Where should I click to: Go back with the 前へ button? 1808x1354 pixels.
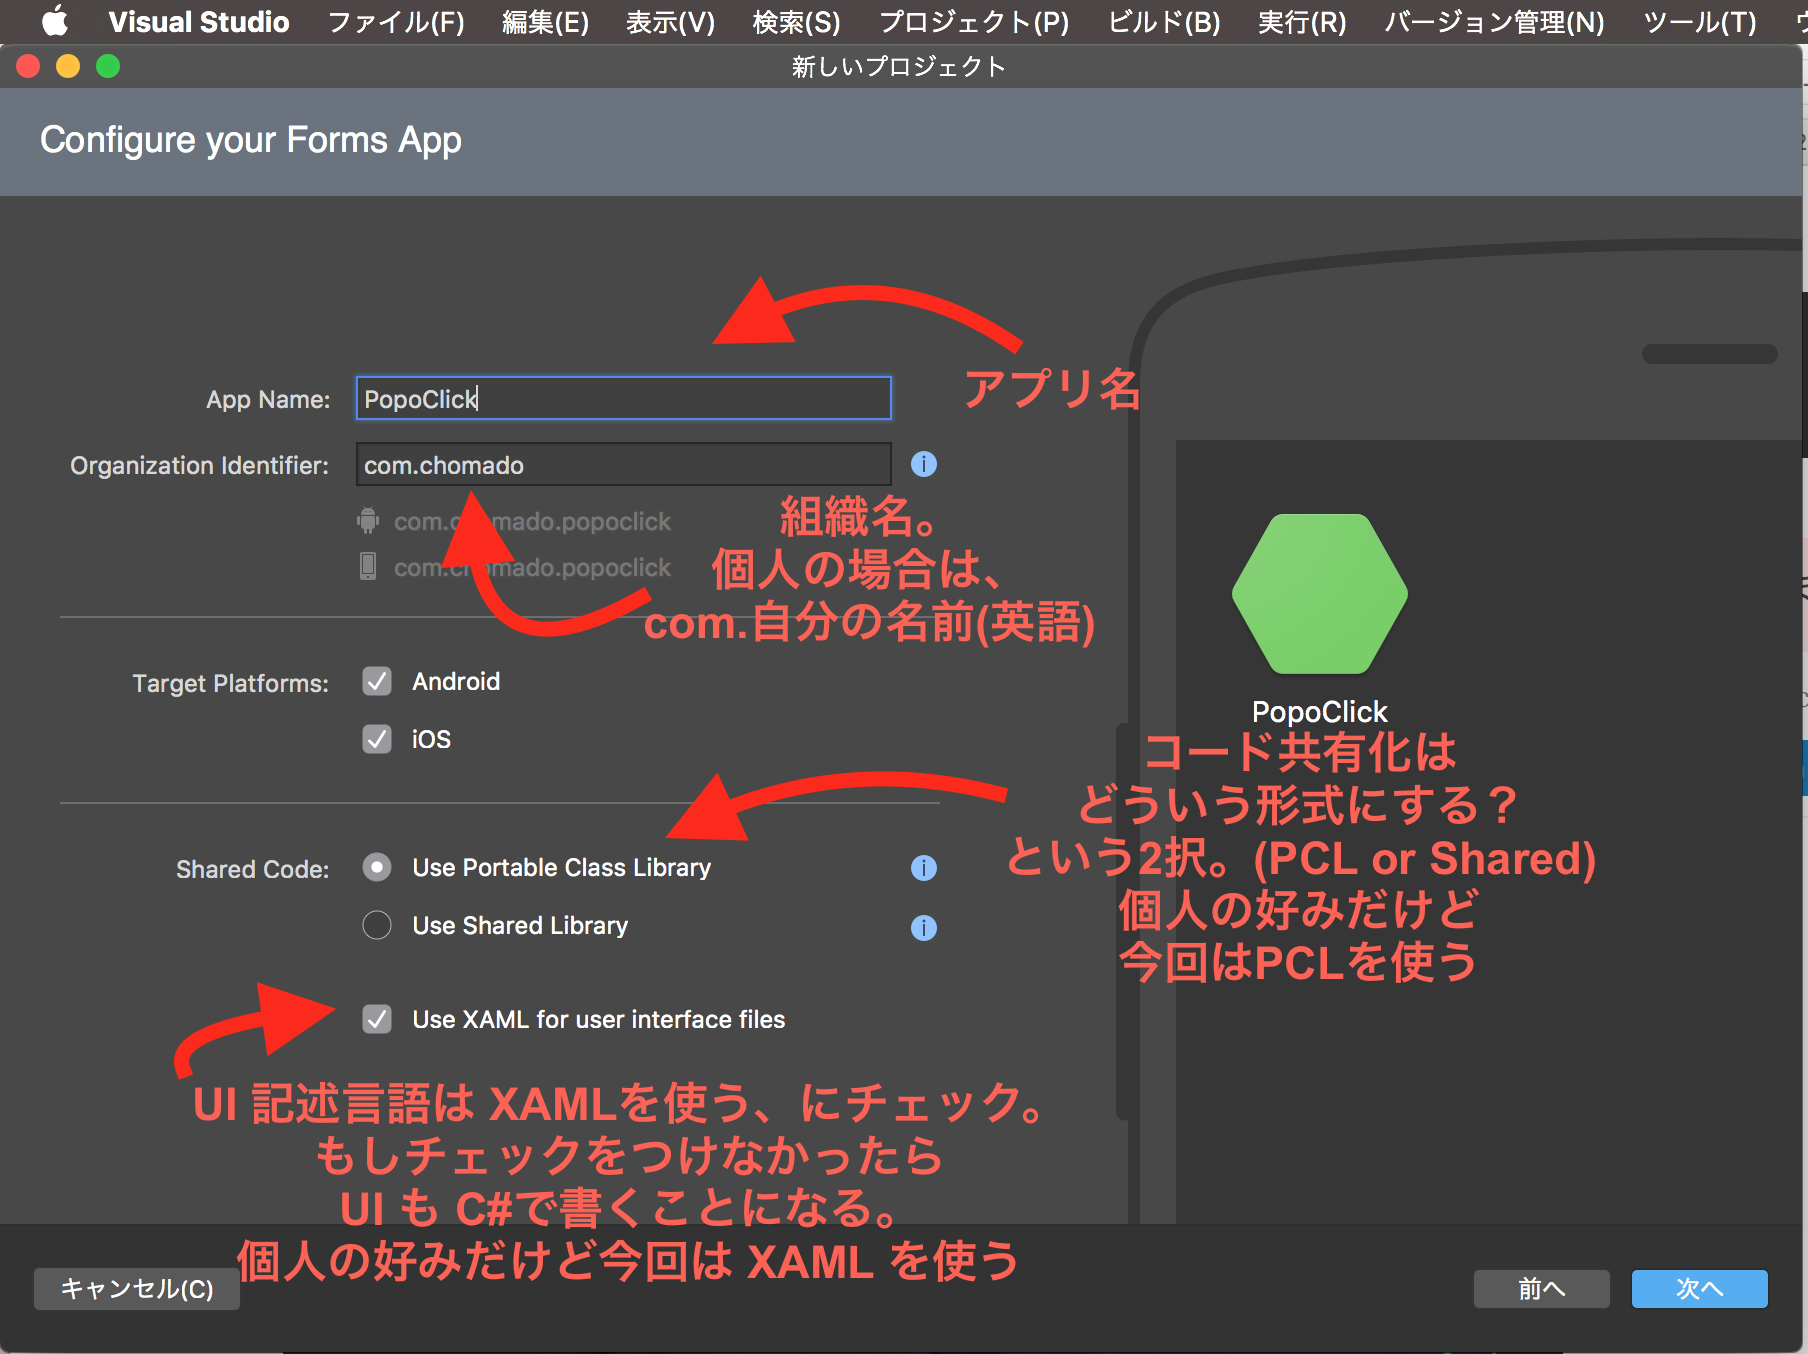coord(1541,1289)
